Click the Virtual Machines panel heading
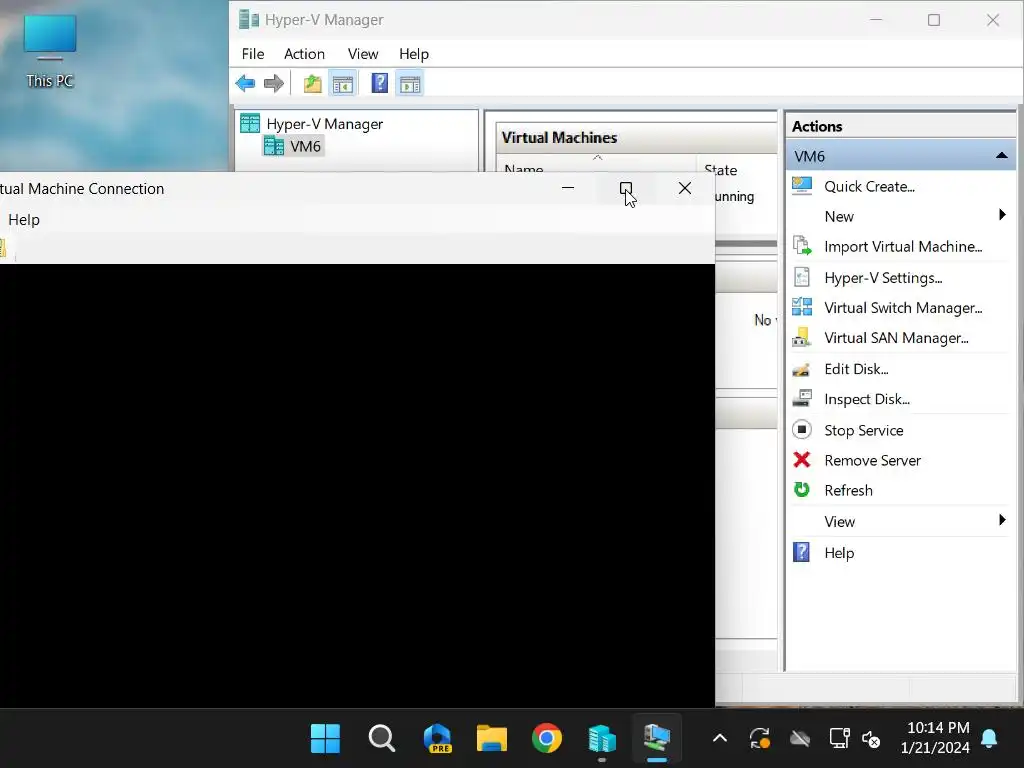This screenshot has width=1024, height=768. (559, 138)
